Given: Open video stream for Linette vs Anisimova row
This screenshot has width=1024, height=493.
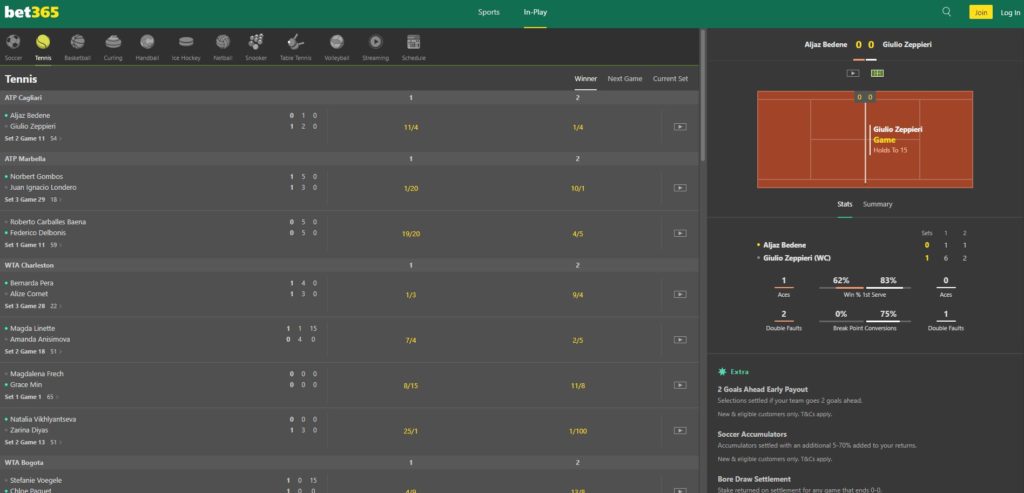Looking at the screenshot, I should (x=680, y=340).
